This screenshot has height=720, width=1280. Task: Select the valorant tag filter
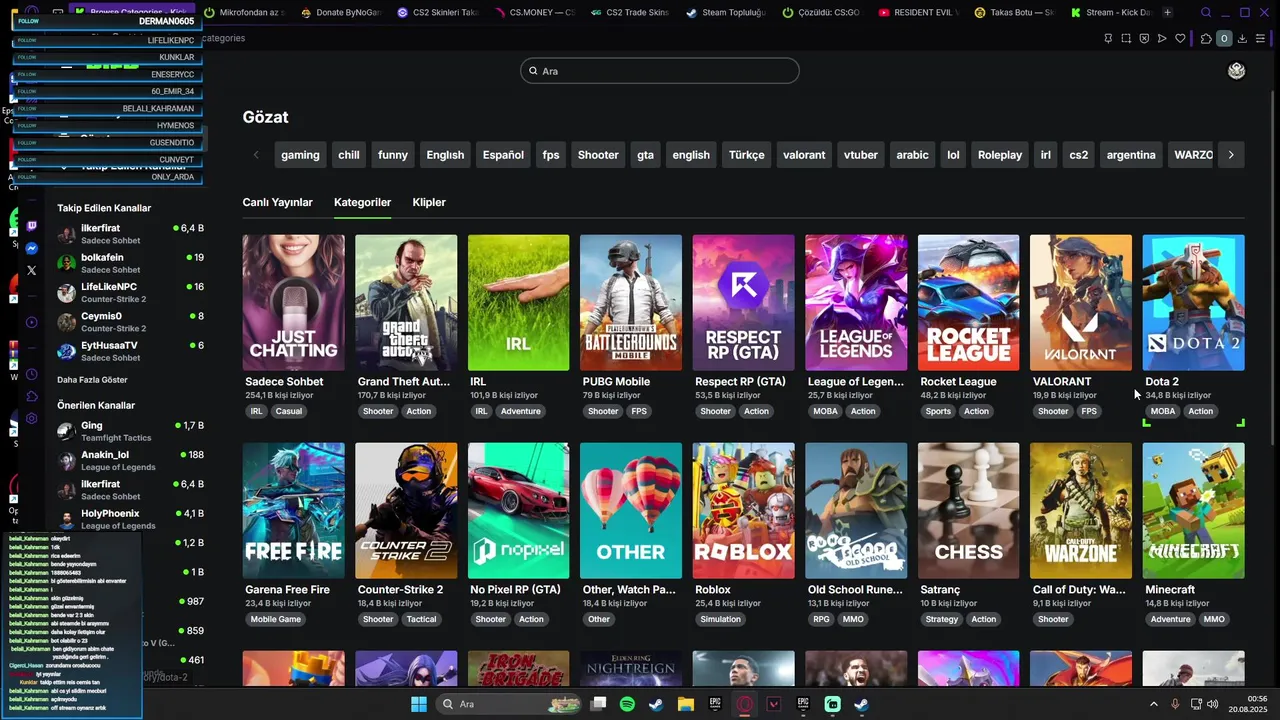click(804, 155)
